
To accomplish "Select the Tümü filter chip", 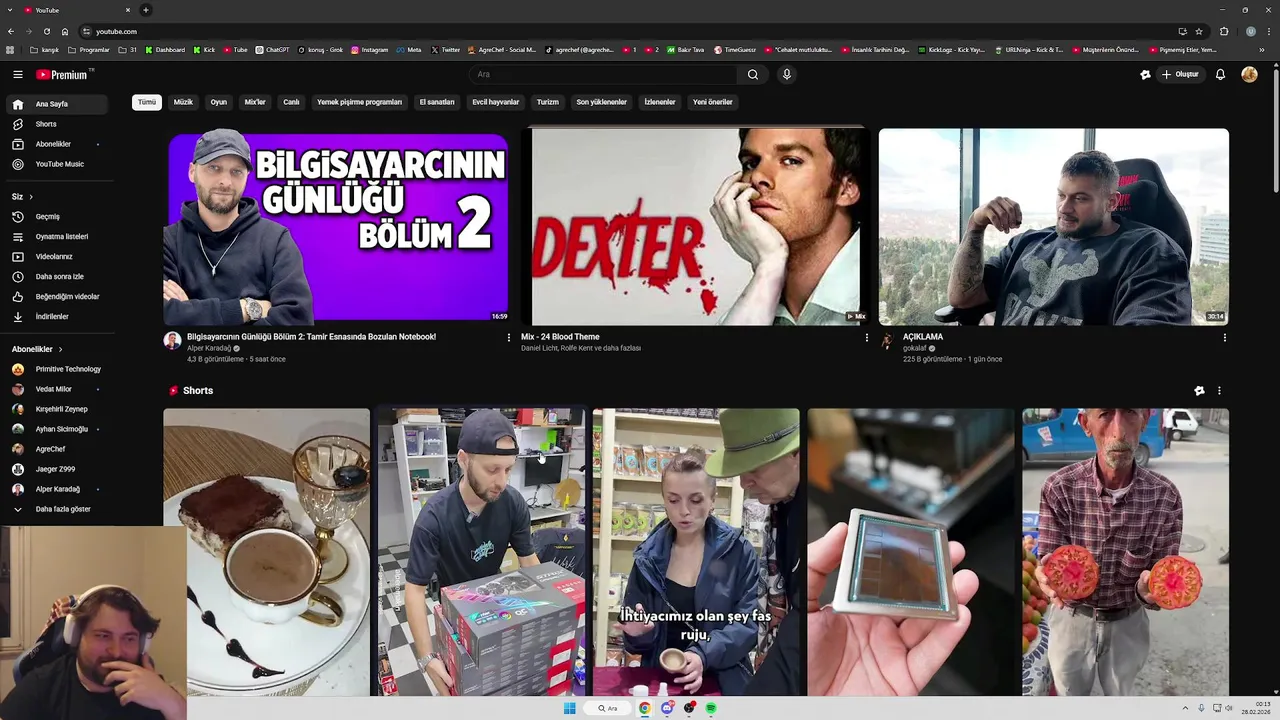I will click(147, 102).
